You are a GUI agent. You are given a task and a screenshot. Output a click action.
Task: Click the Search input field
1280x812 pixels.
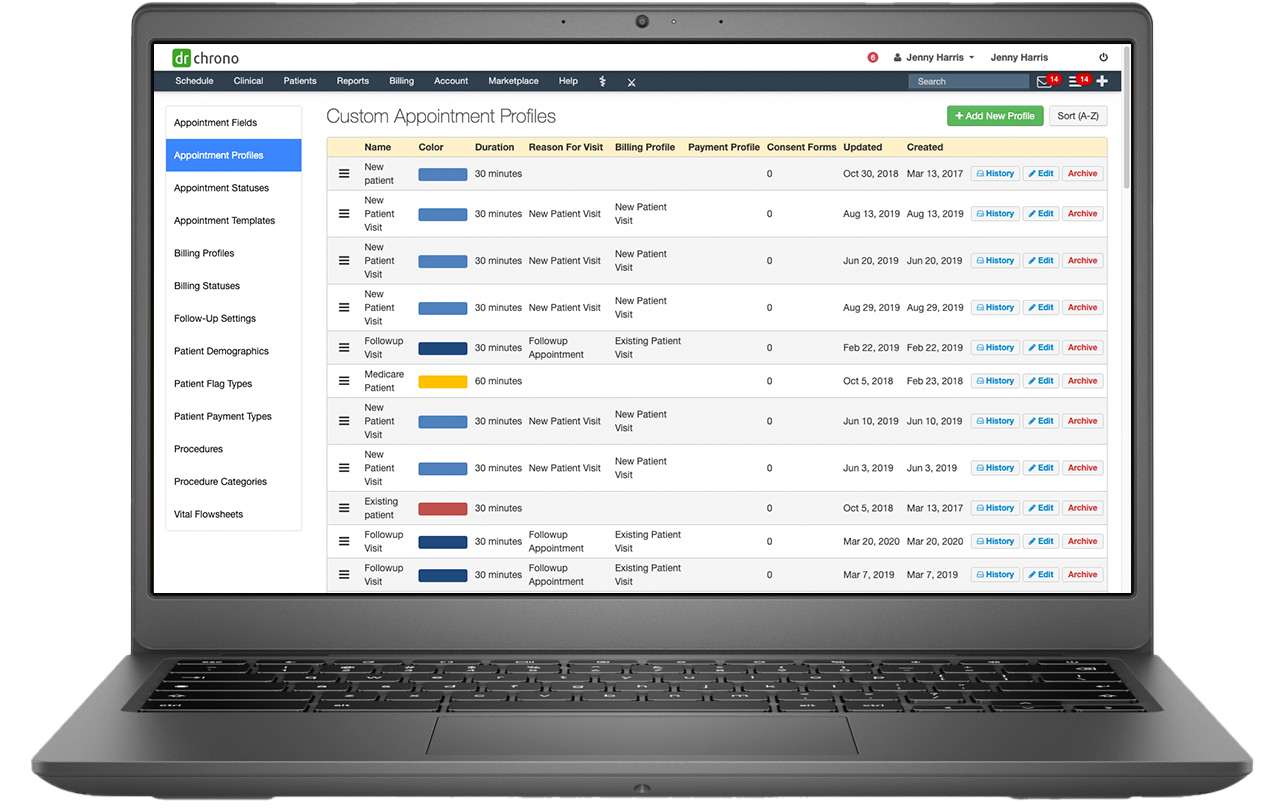[x=967, y=82]
